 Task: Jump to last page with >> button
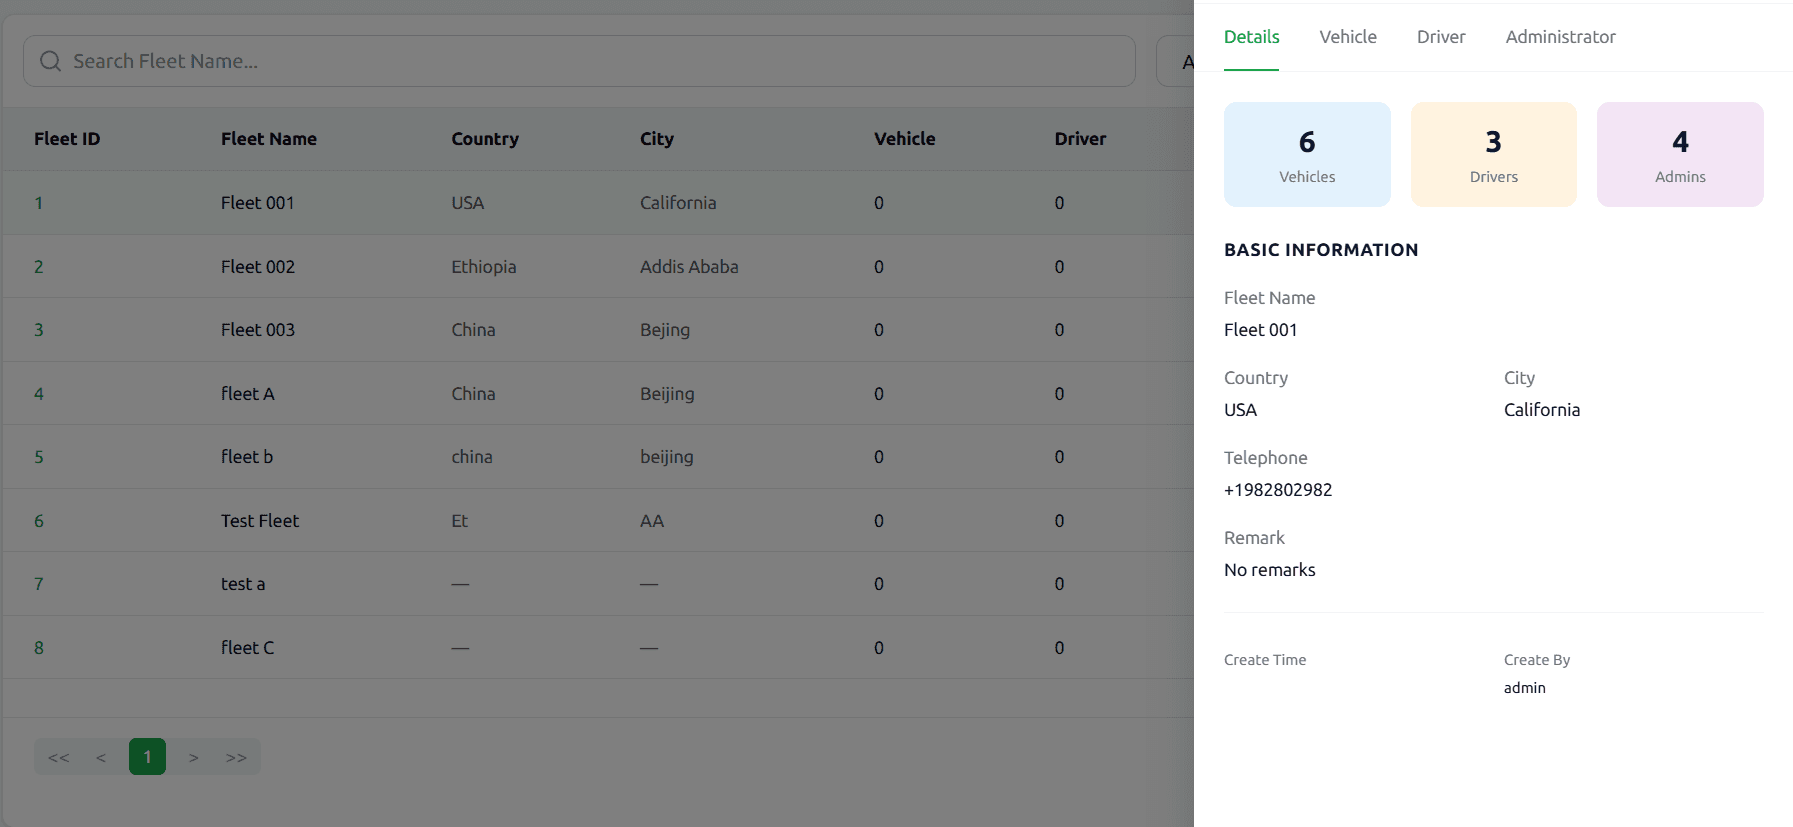236,757
